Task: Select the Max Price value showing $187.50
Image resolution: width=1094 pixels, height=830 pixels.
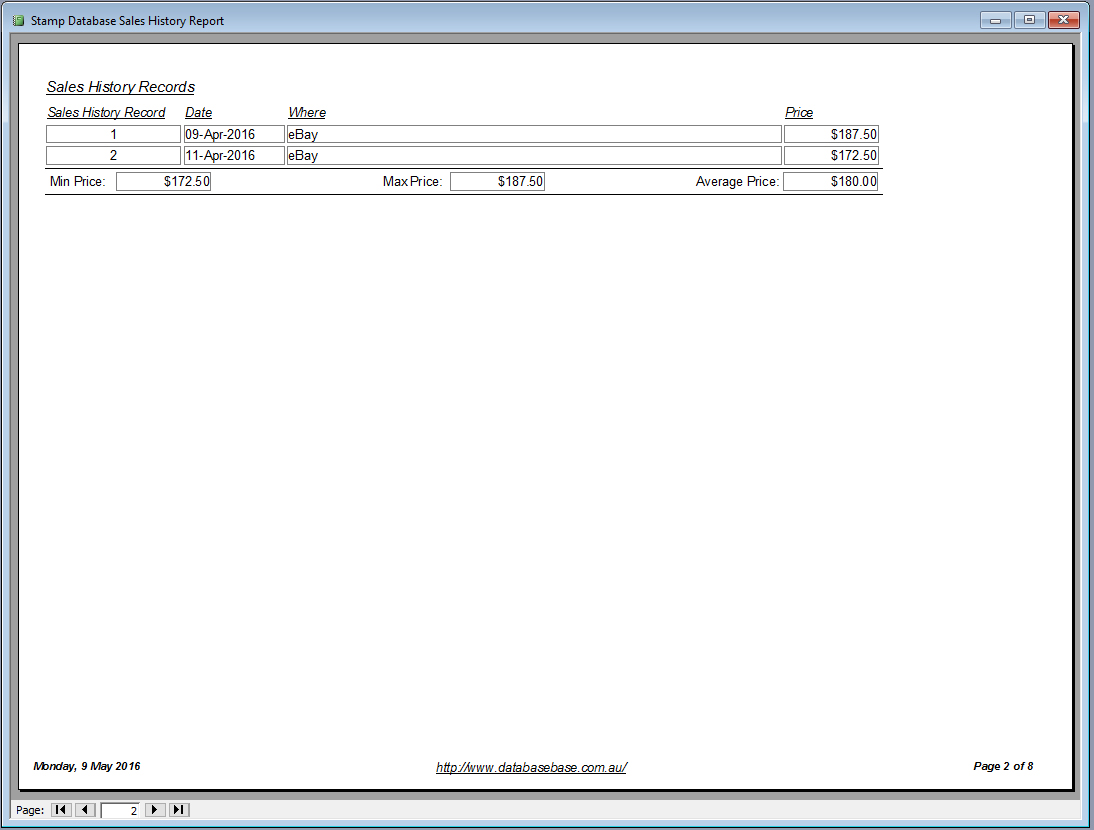Action: coord(497,181)
